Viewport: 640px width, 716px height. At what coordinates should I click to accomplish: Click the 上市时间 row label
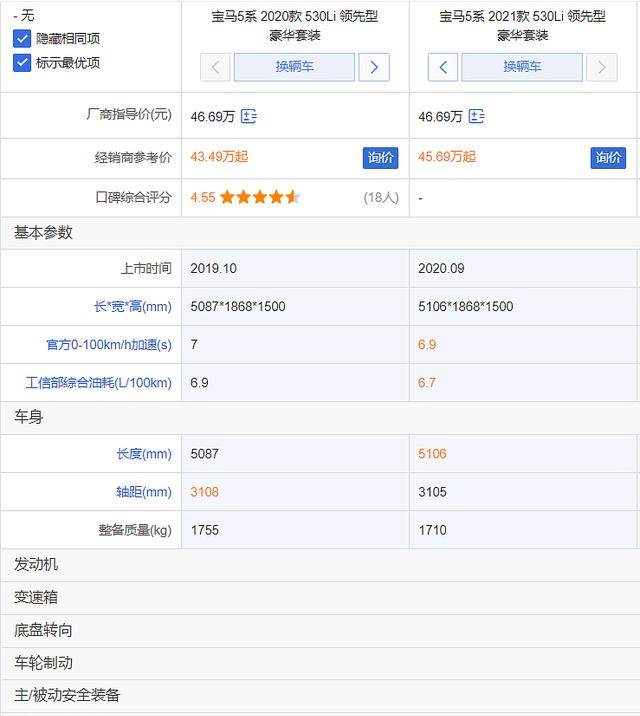coord(146,268)
